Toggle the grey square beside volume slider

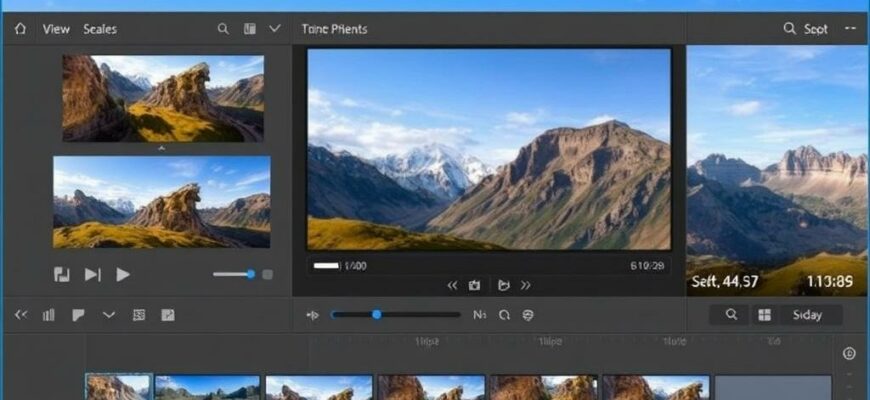point(267,274)
